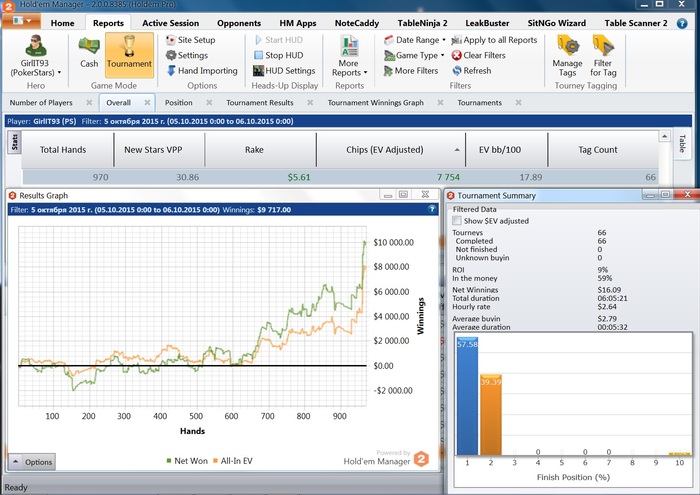
Task: Open the Table Scanner 2 tab
Action: [x=636, y=23]
